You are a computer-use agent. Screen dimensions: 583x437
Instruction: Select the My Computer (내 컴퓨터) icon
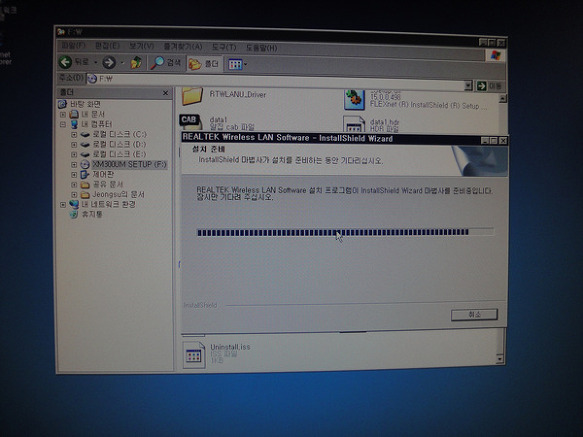(74, 124)
